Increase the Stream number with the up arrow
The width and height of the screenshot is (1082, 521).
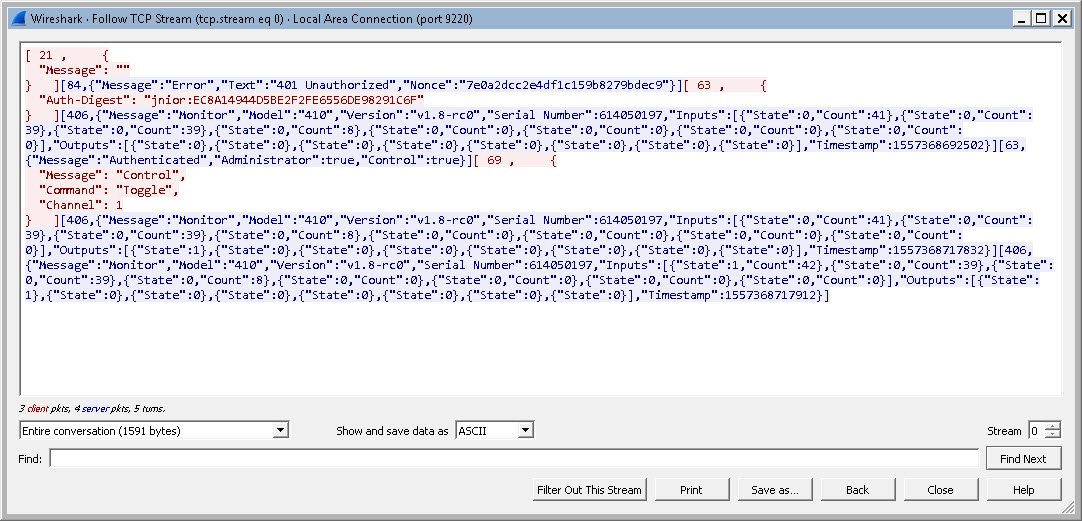[x=1052, y=426]
